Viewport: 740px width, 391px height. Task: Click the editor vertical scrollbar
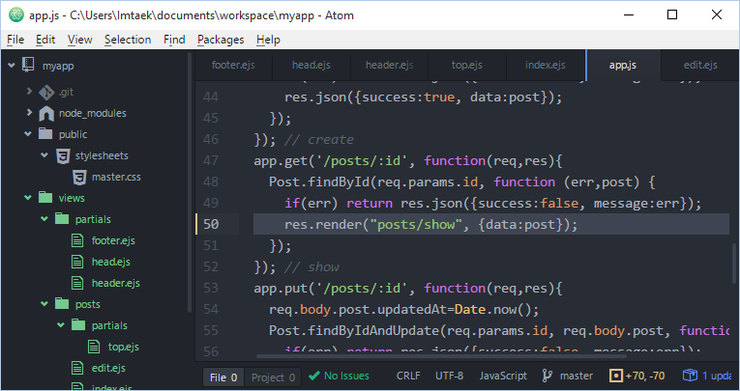coord(734,265)
